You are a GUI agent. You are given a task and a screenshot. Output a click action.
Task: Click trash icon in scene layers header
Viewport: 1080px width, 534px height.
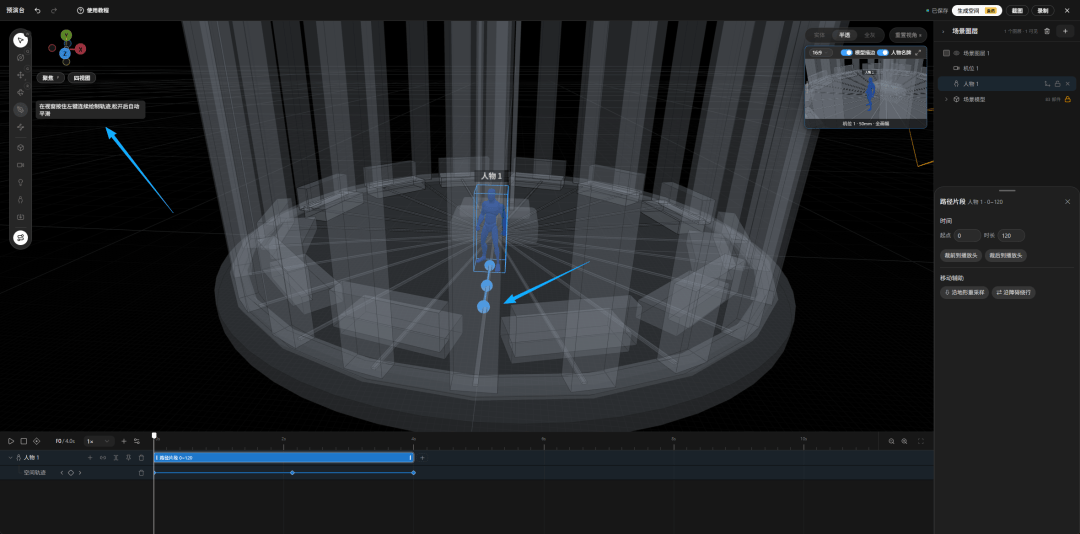(1047, 31)
